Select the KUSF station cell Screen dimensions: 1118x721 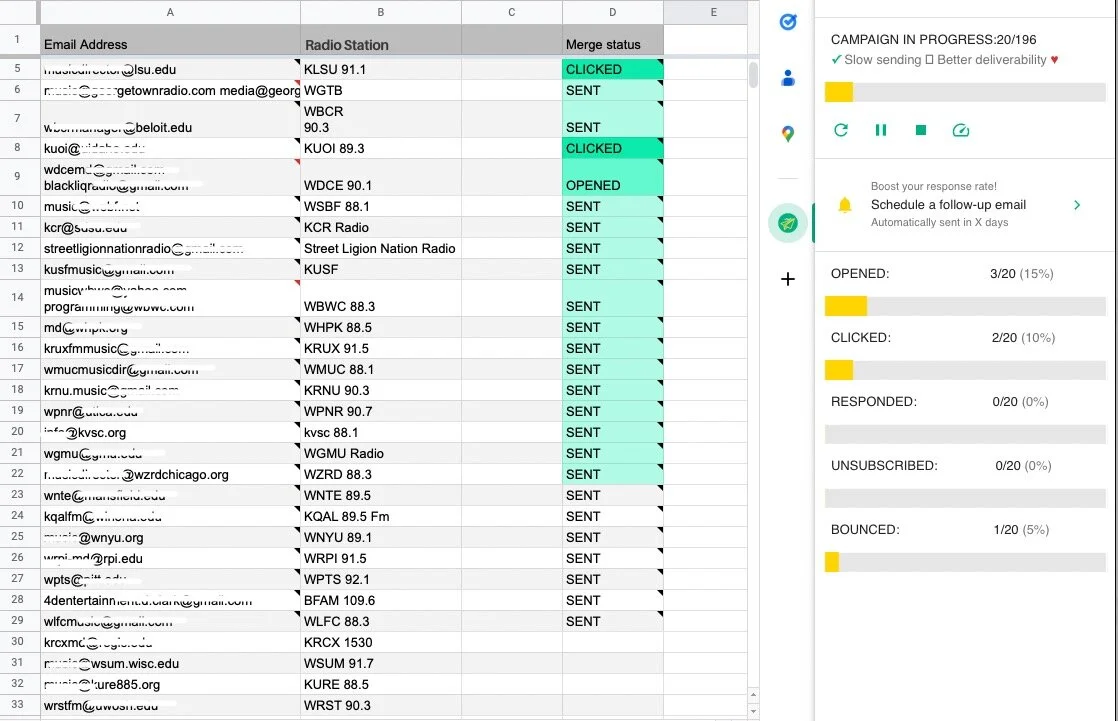pyautogui.click(x=381, y=270)
